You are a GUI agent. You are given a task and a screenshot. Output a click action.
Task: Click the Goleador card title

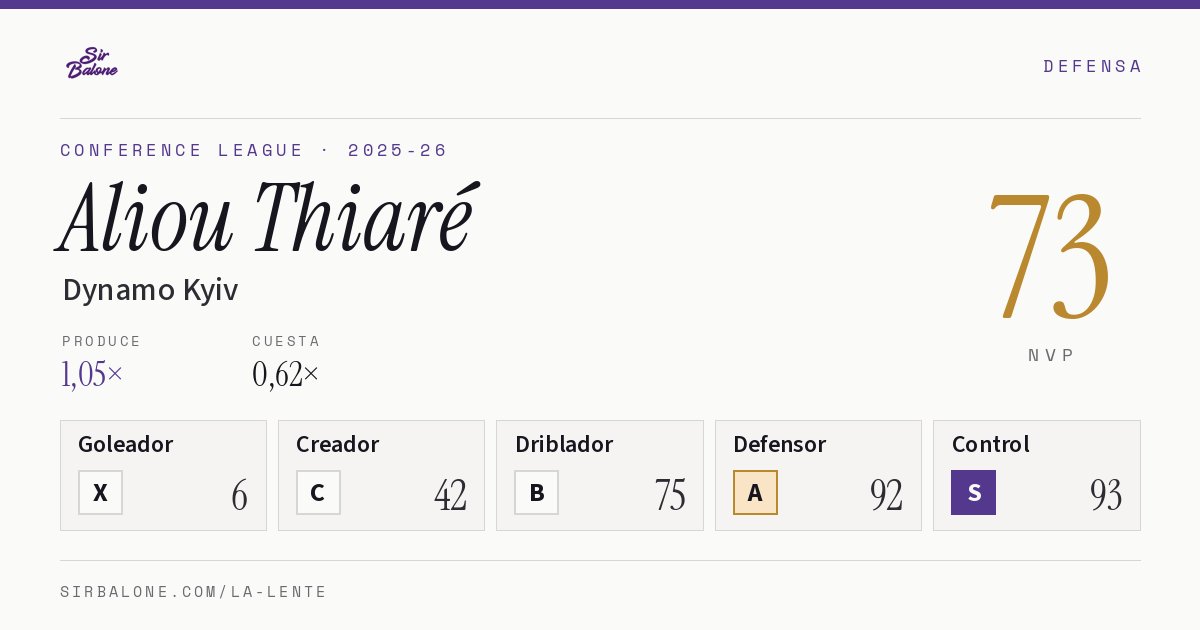tap(126, 444)
